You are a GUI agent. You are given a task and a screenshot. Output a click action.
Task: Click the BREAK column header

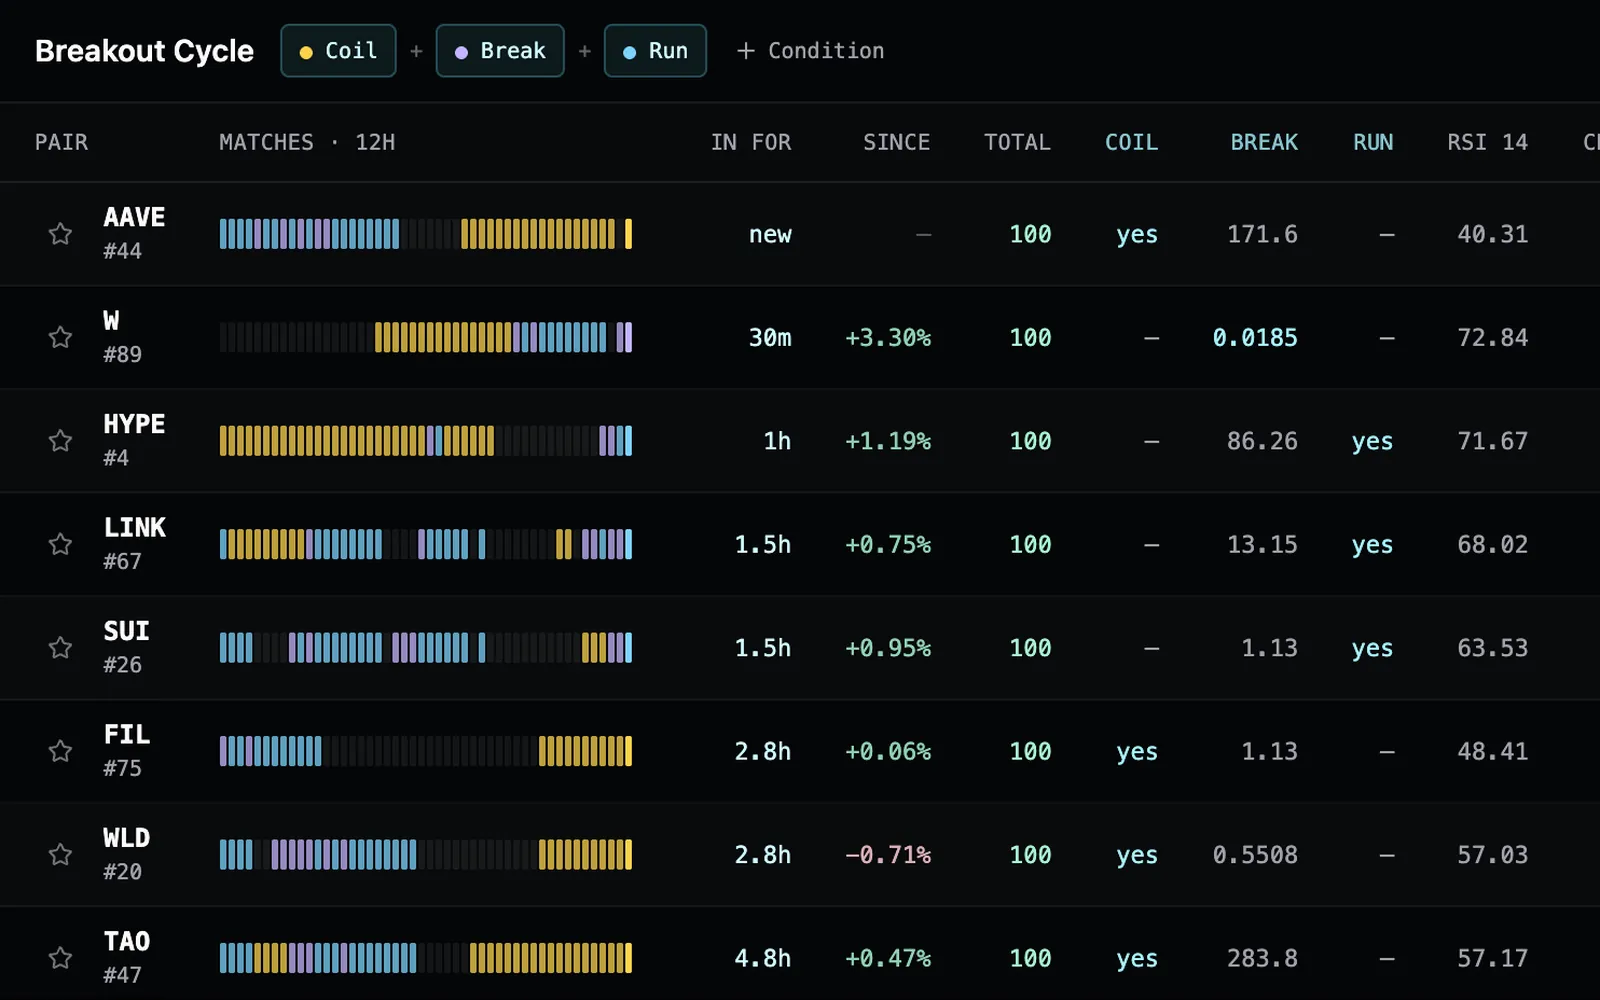click(1264, 142)
